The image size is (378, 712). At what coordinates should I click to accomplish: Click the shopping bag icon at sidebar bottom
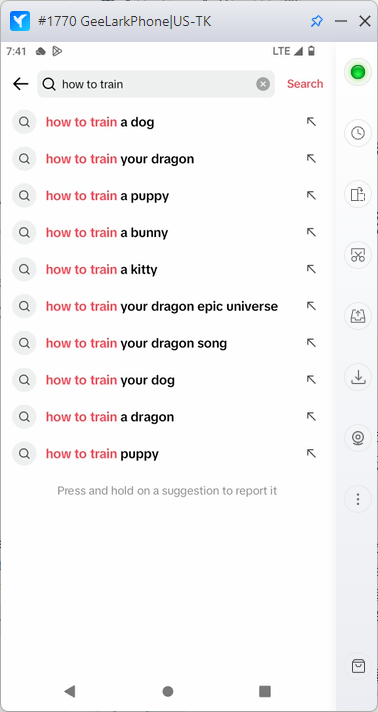click(x=358, y=666)
